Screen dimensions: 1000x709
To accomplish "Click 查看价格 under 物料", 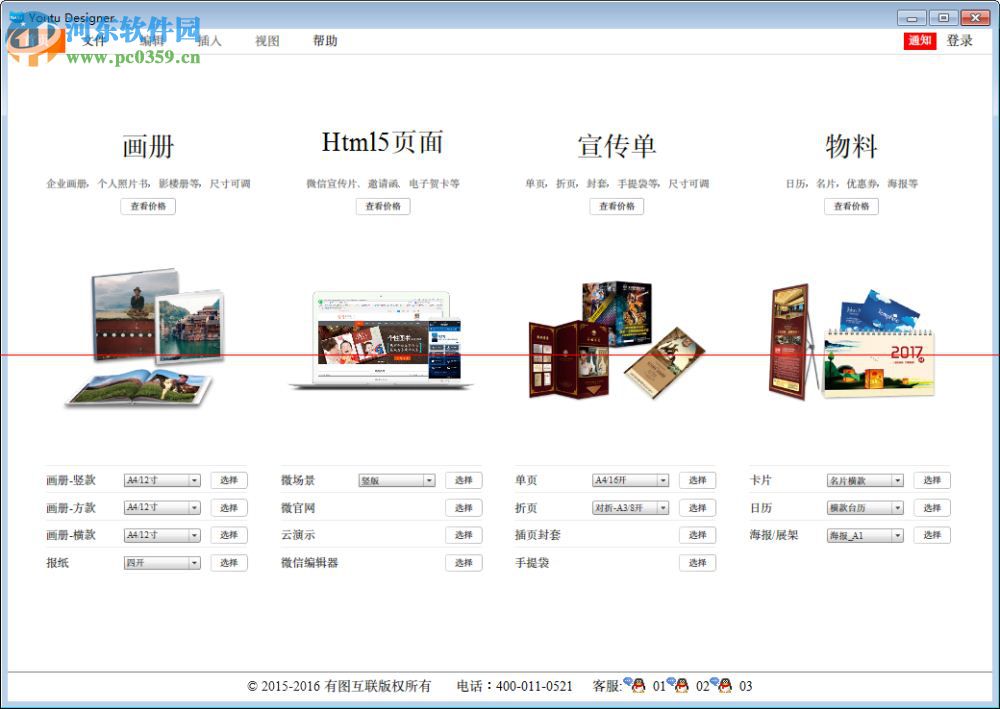I will pos(850,207).
